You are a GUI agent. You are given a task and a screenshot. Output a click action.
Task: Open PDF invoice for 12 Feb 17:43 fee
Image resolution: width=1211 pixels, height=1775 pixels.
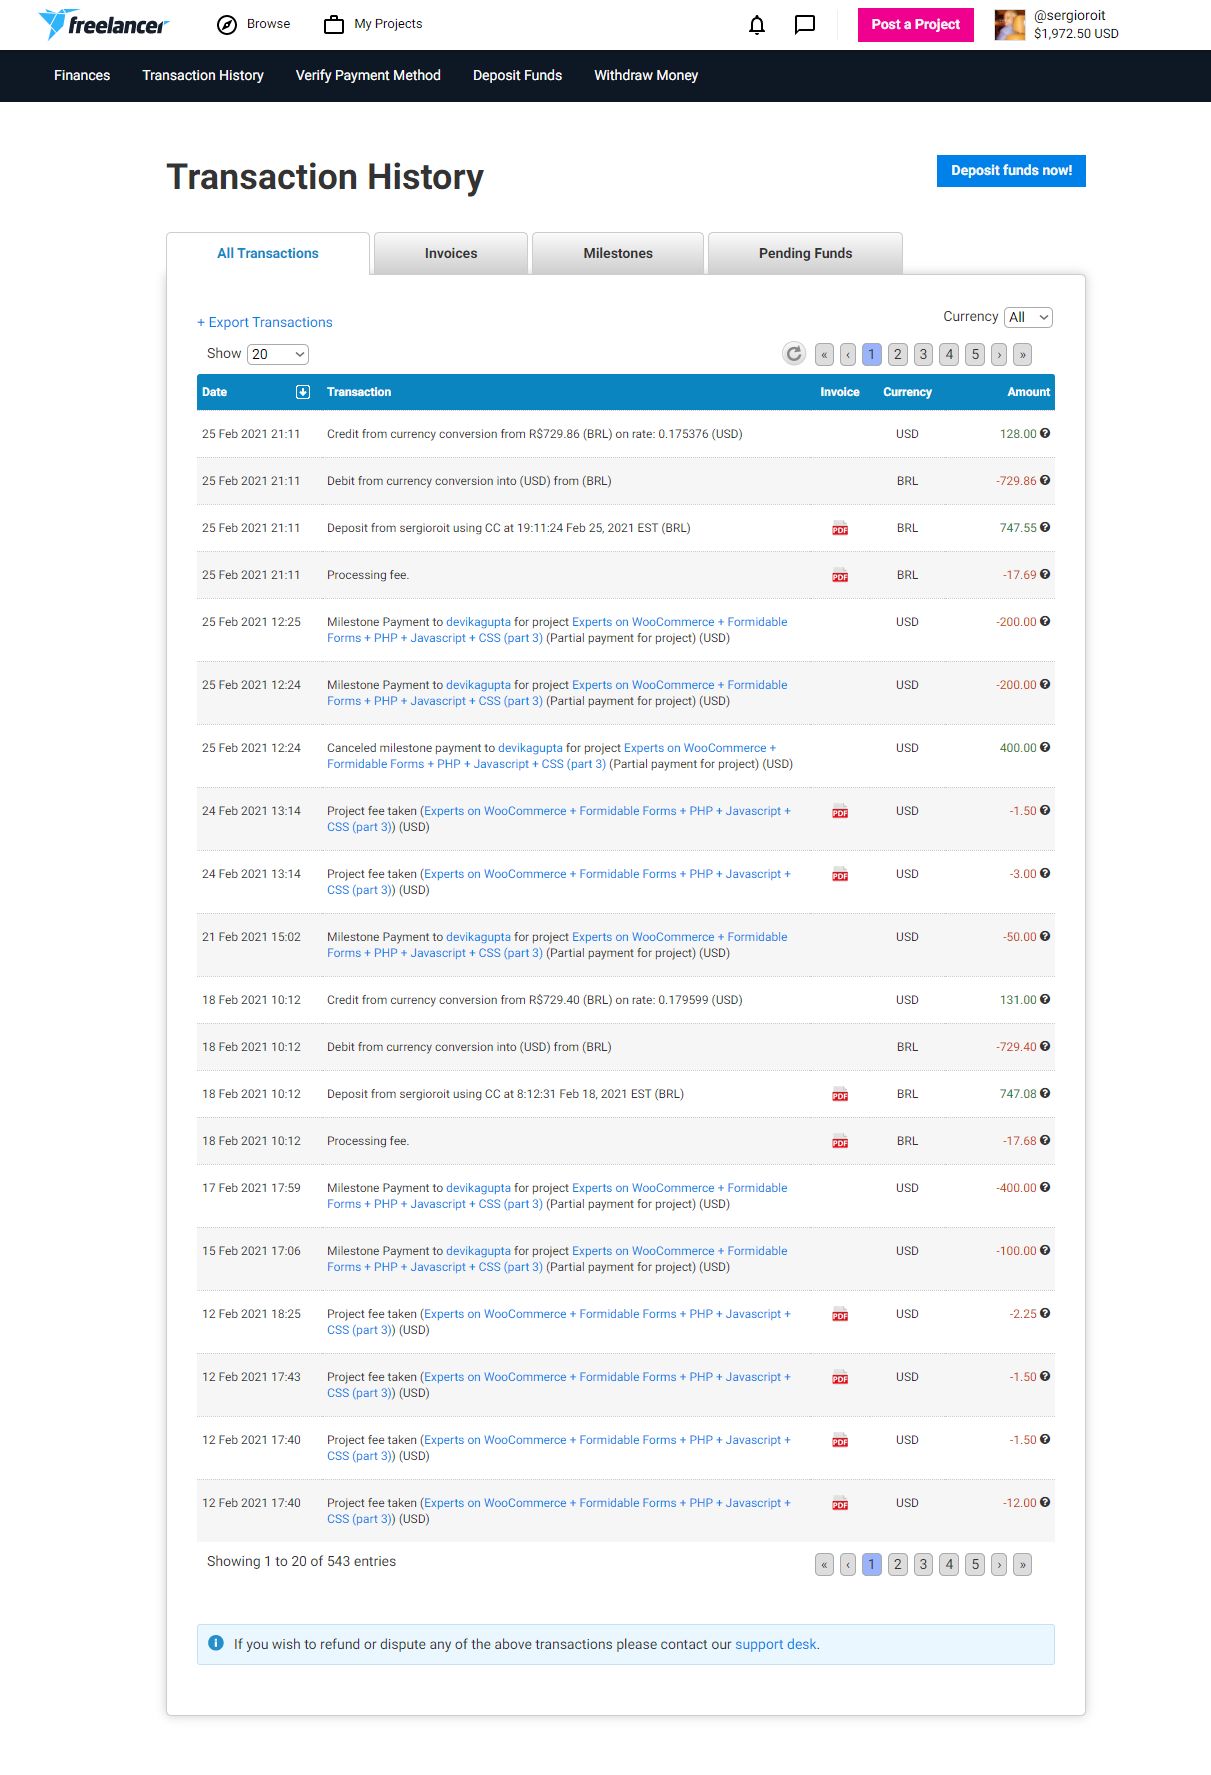tap(840, 1378)
